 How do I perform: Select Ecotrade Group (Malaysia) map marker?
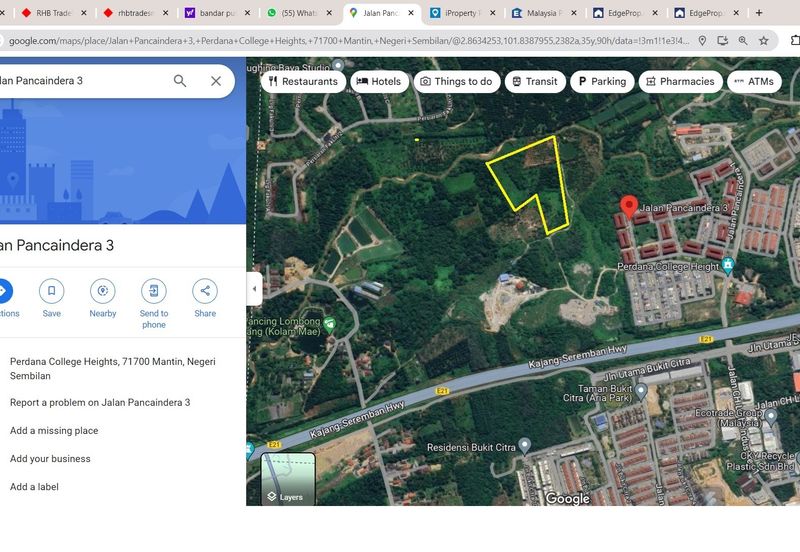pos(771,417)
